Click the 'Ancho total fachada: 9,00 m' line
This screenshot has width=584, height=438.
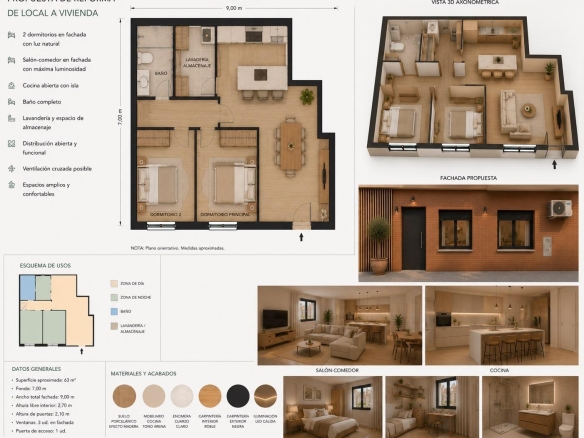pos(45,397)
